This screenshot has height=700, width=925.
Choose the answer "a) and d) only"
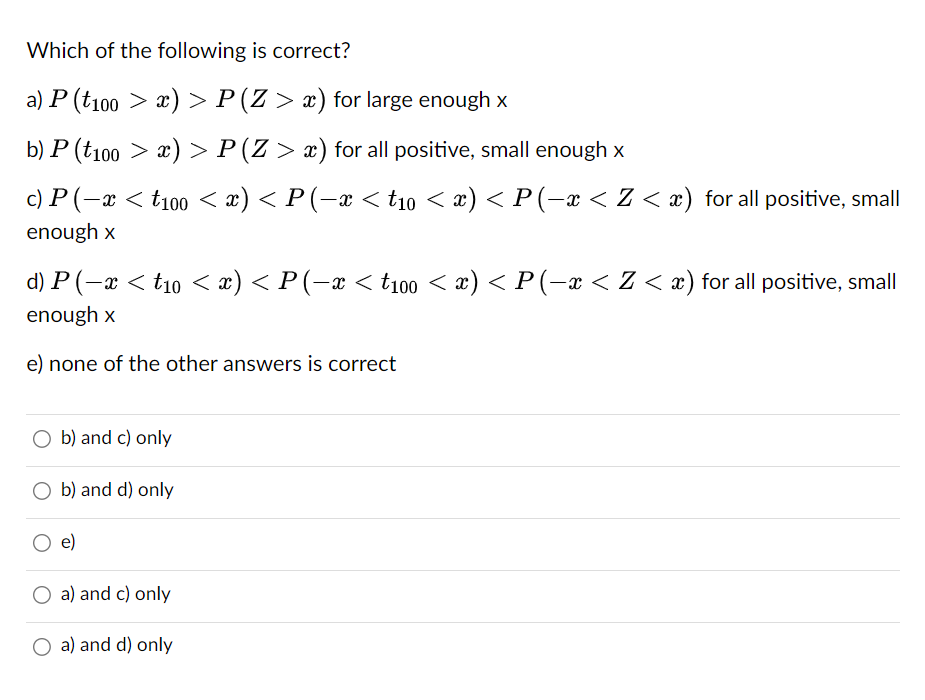click(118, 645)
